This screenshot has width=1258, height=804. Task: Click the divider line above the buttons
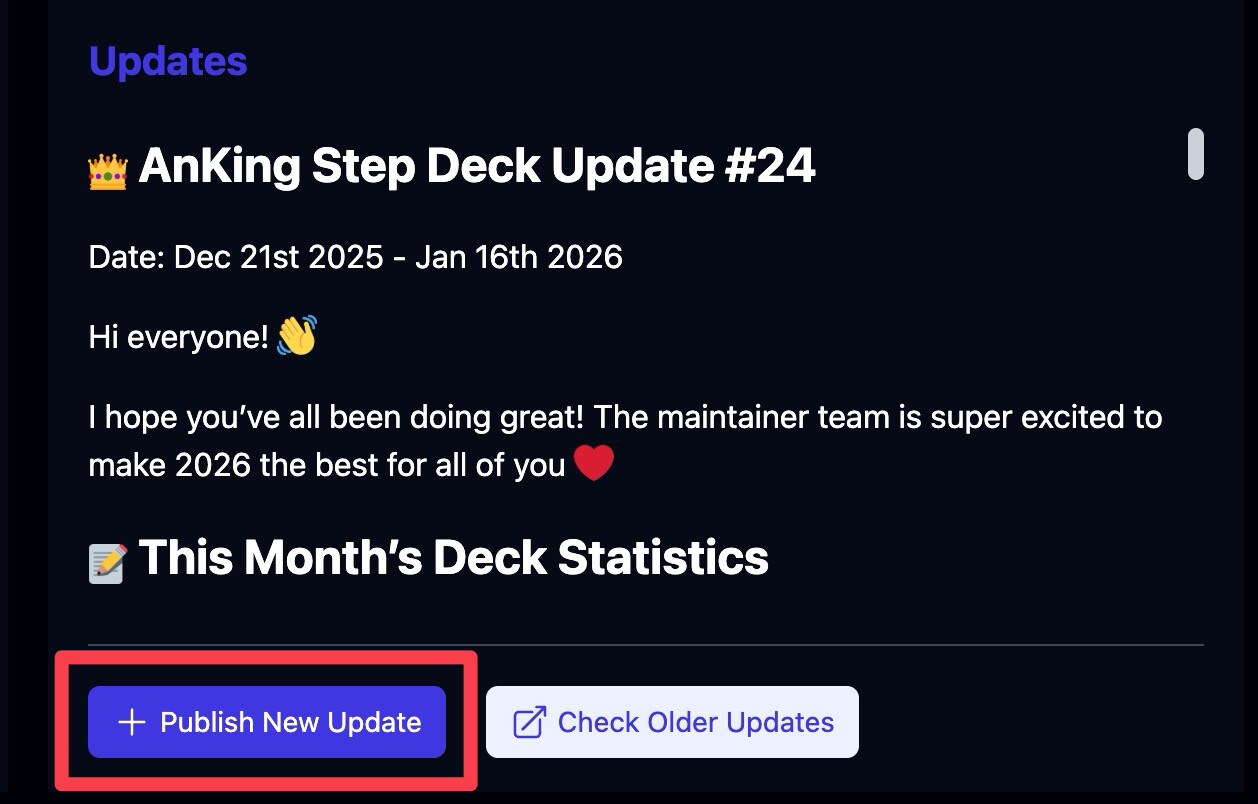click(645, 645)
